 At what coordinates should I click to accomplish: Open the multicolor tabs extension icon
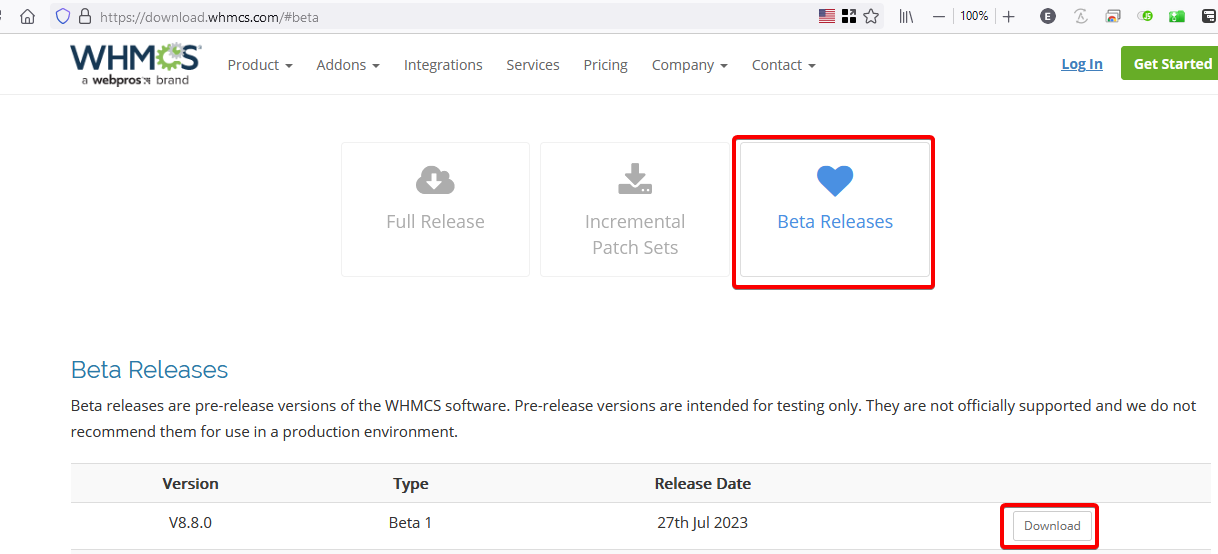pyautogui.click(x=1113, y=16)
